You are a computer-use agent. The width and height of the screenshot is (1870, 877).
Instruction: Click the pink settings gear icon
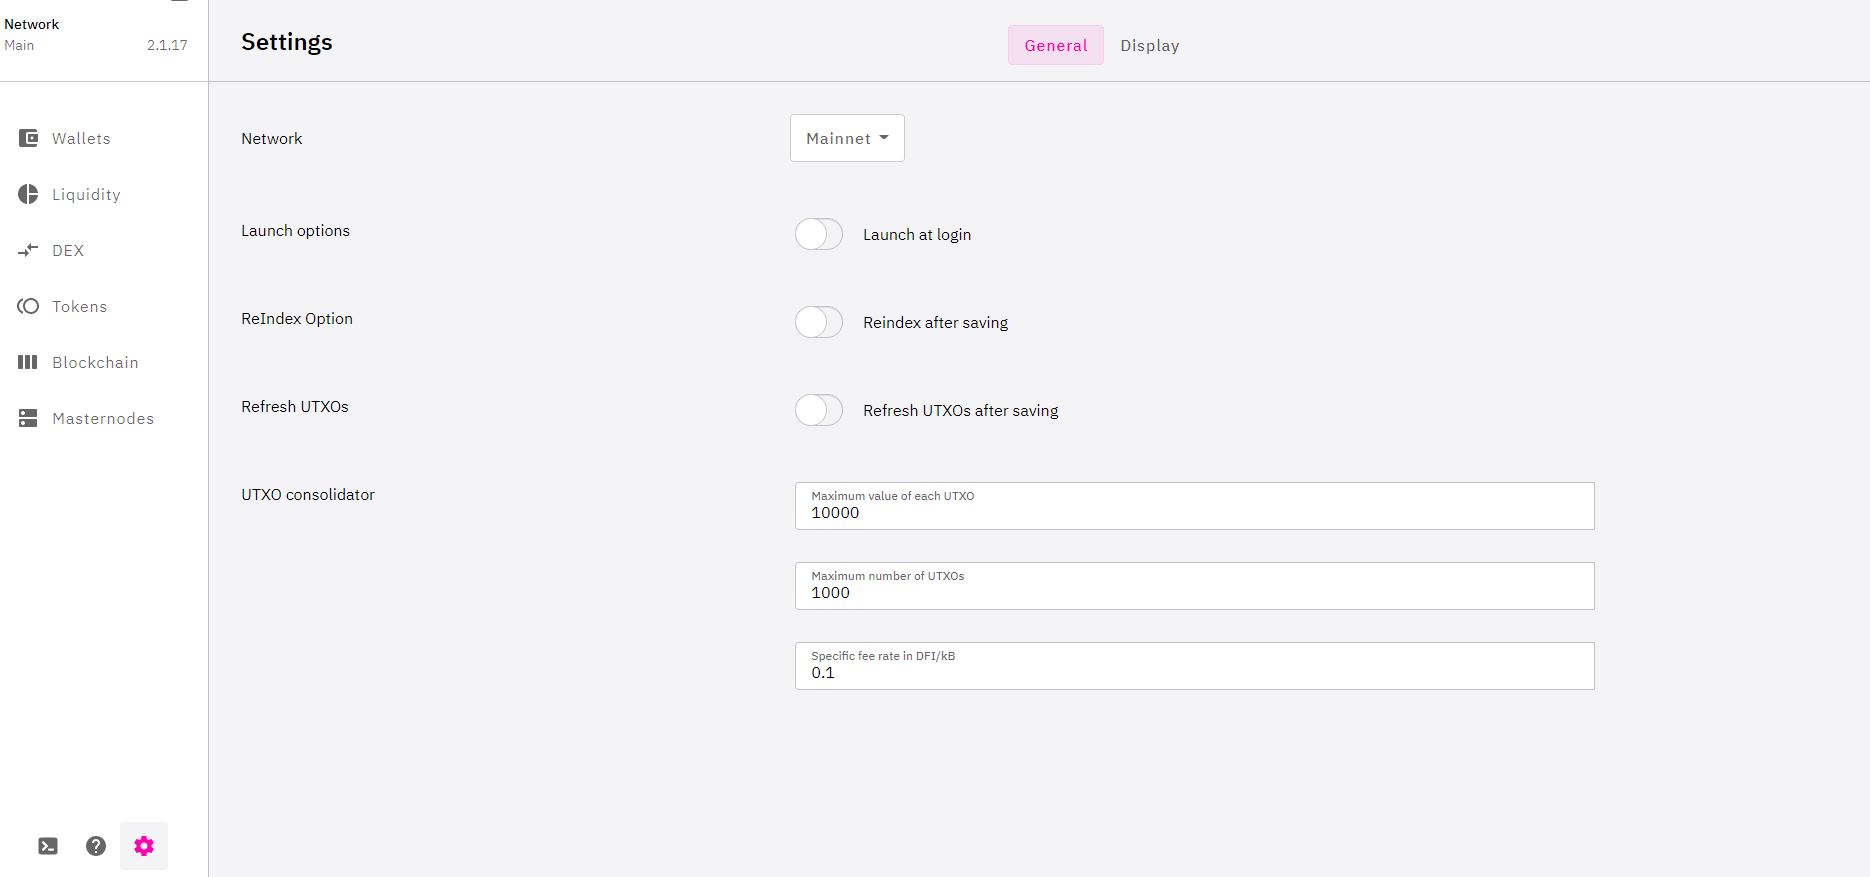144,846
